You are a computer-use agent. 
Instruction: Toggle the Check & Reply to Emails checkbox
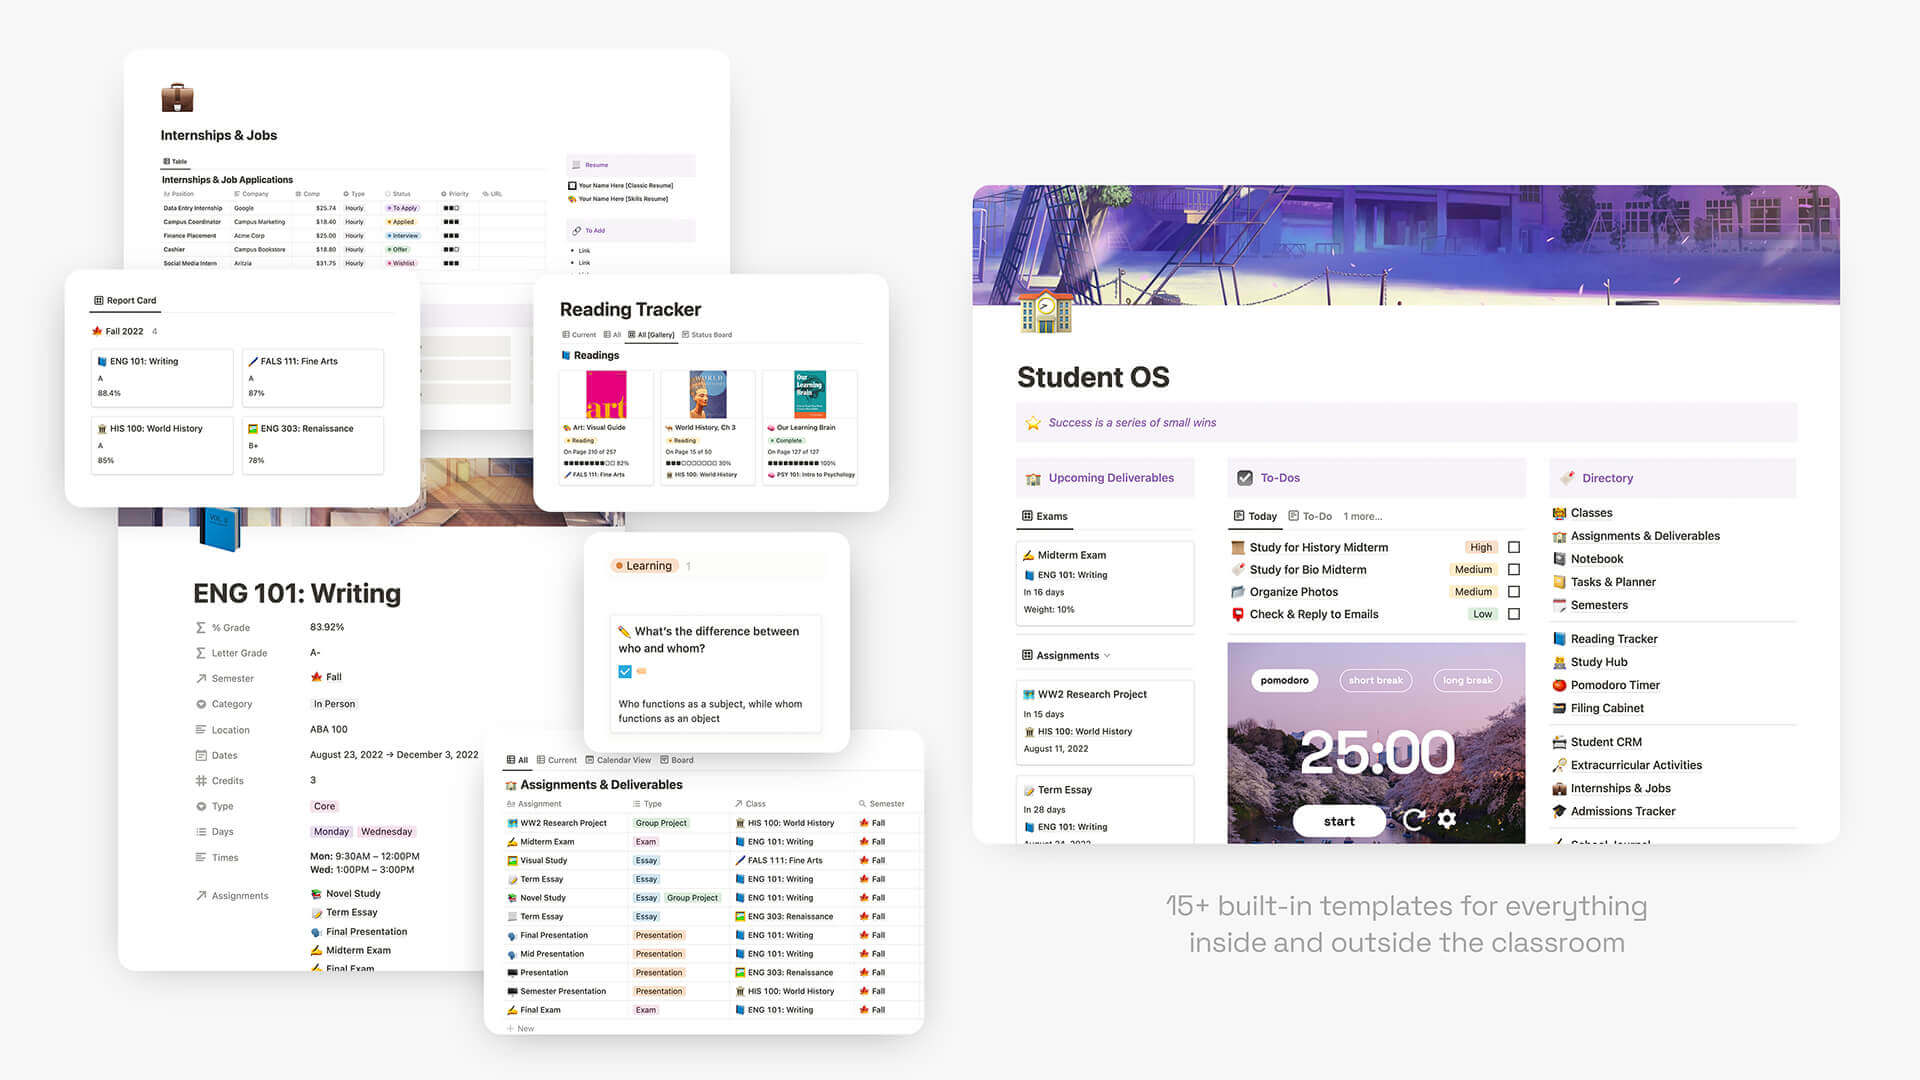[x=1514, y=615]
